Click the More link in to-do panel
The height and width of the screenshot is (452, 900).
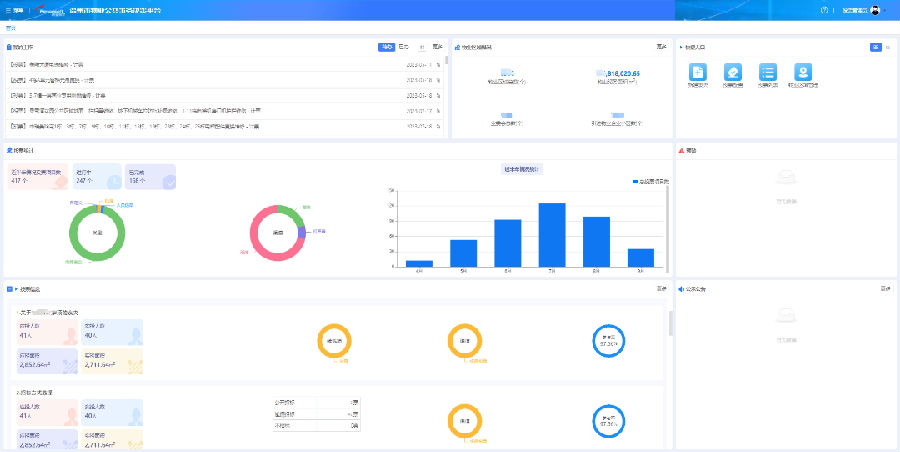coord(438,47)
